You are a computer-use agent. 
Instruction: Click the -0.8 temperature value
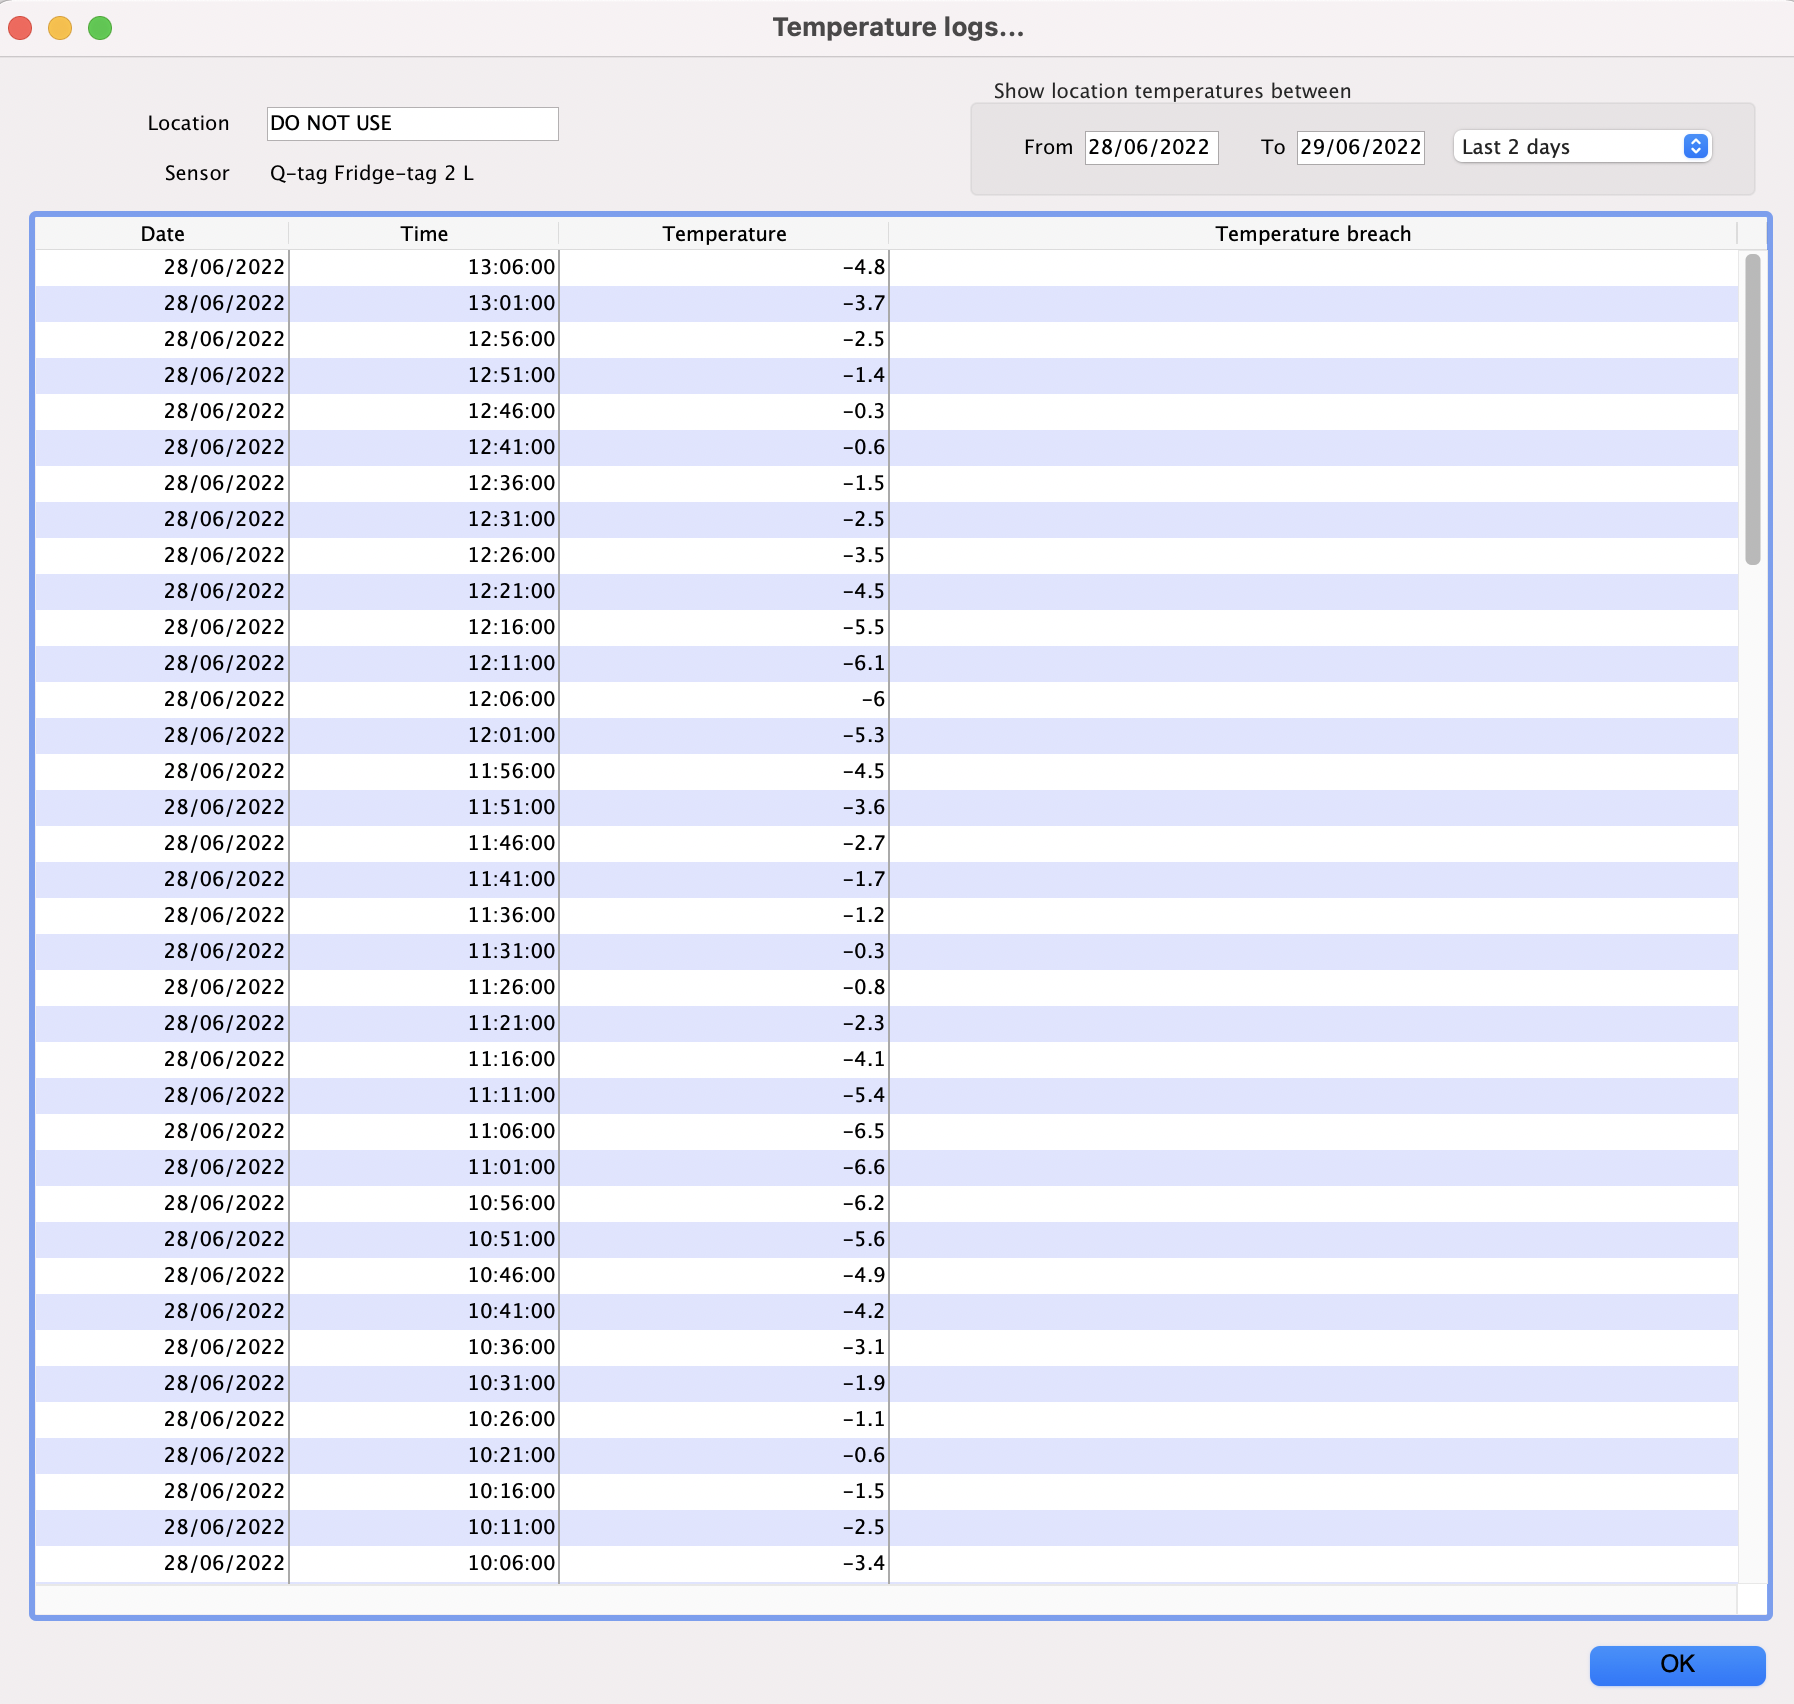(x=863, y=987)
